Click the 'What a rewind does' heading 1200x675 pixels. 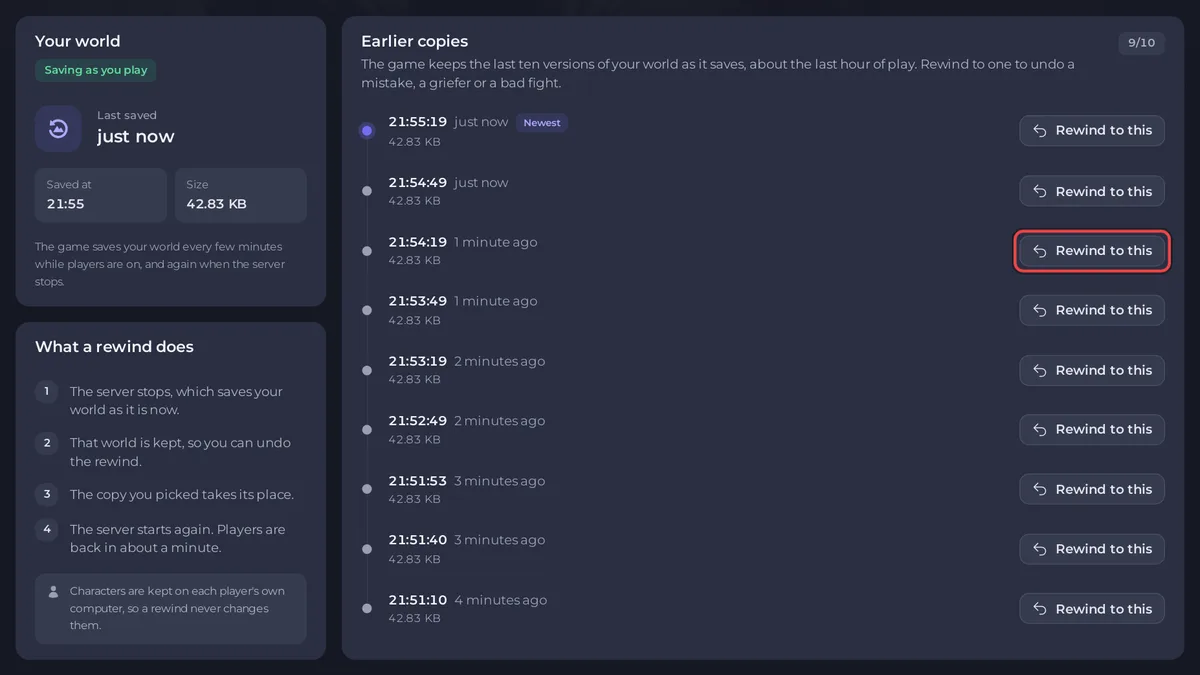[114, 347]
